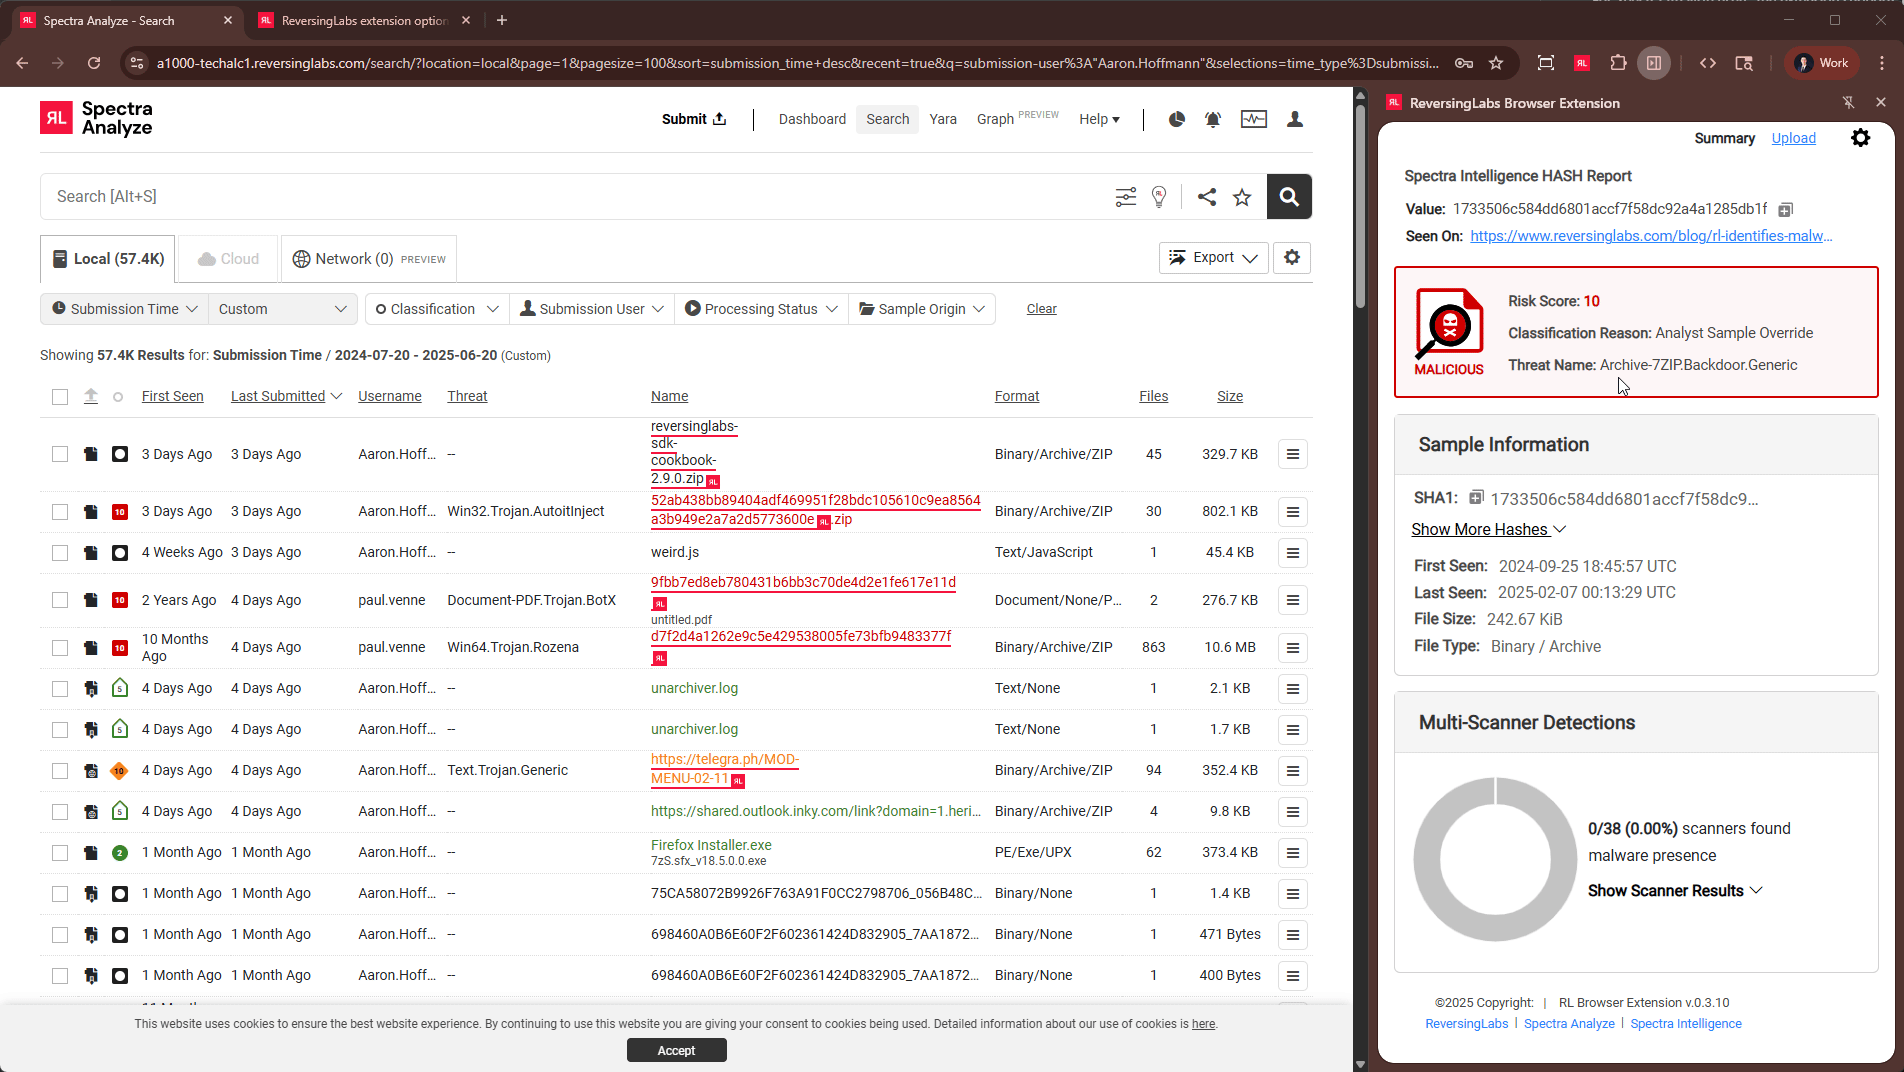
Task: Run search with the magnifier button
Action: [1289, 197]
